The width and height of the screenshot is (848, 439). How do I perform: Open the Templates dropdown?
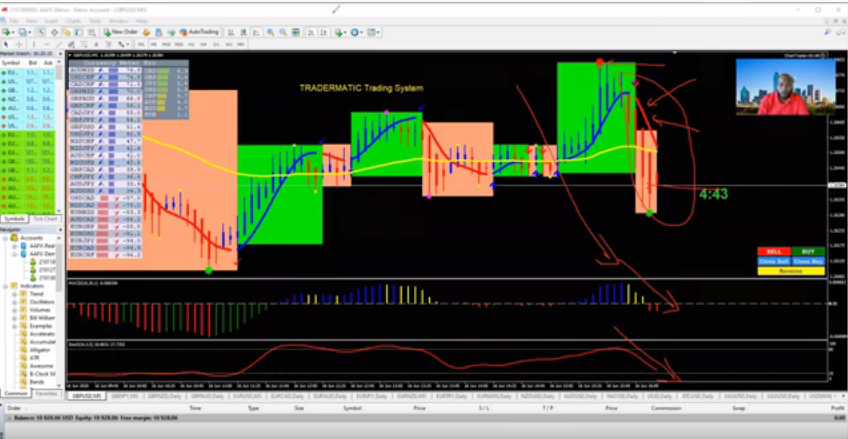(374, 32)
